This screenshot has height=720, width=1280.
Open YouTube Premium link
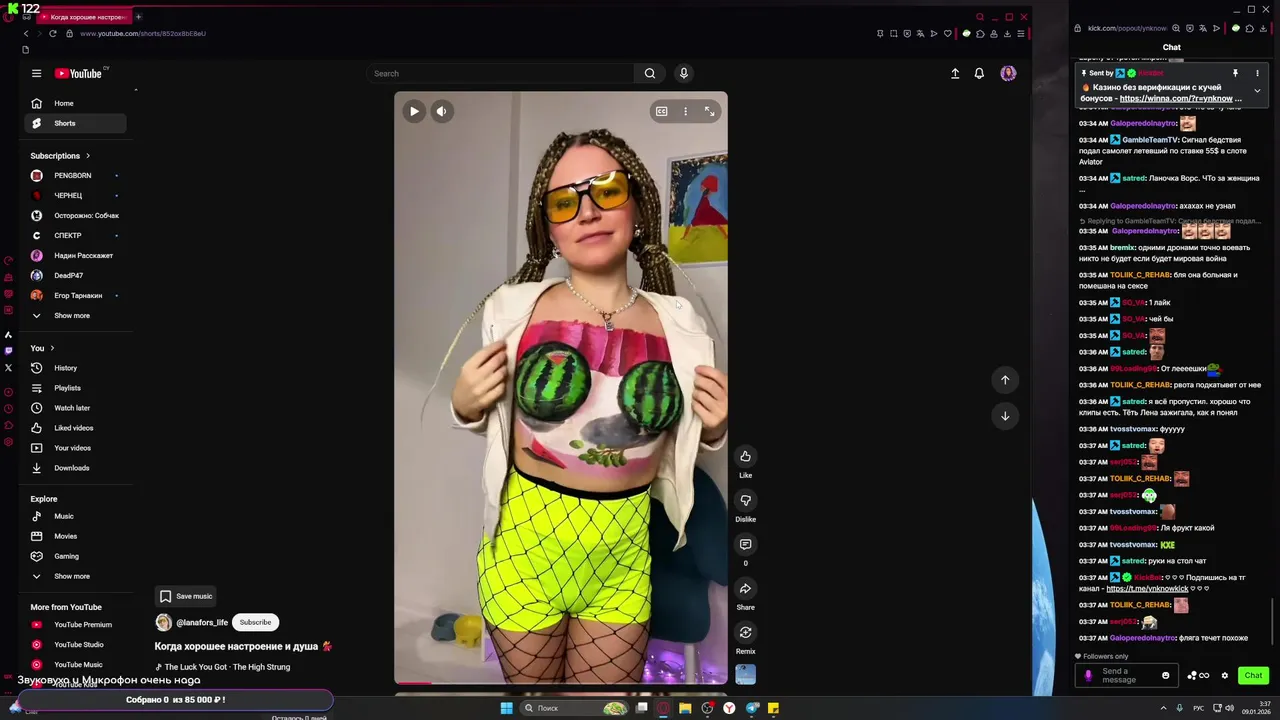(76, 624)
